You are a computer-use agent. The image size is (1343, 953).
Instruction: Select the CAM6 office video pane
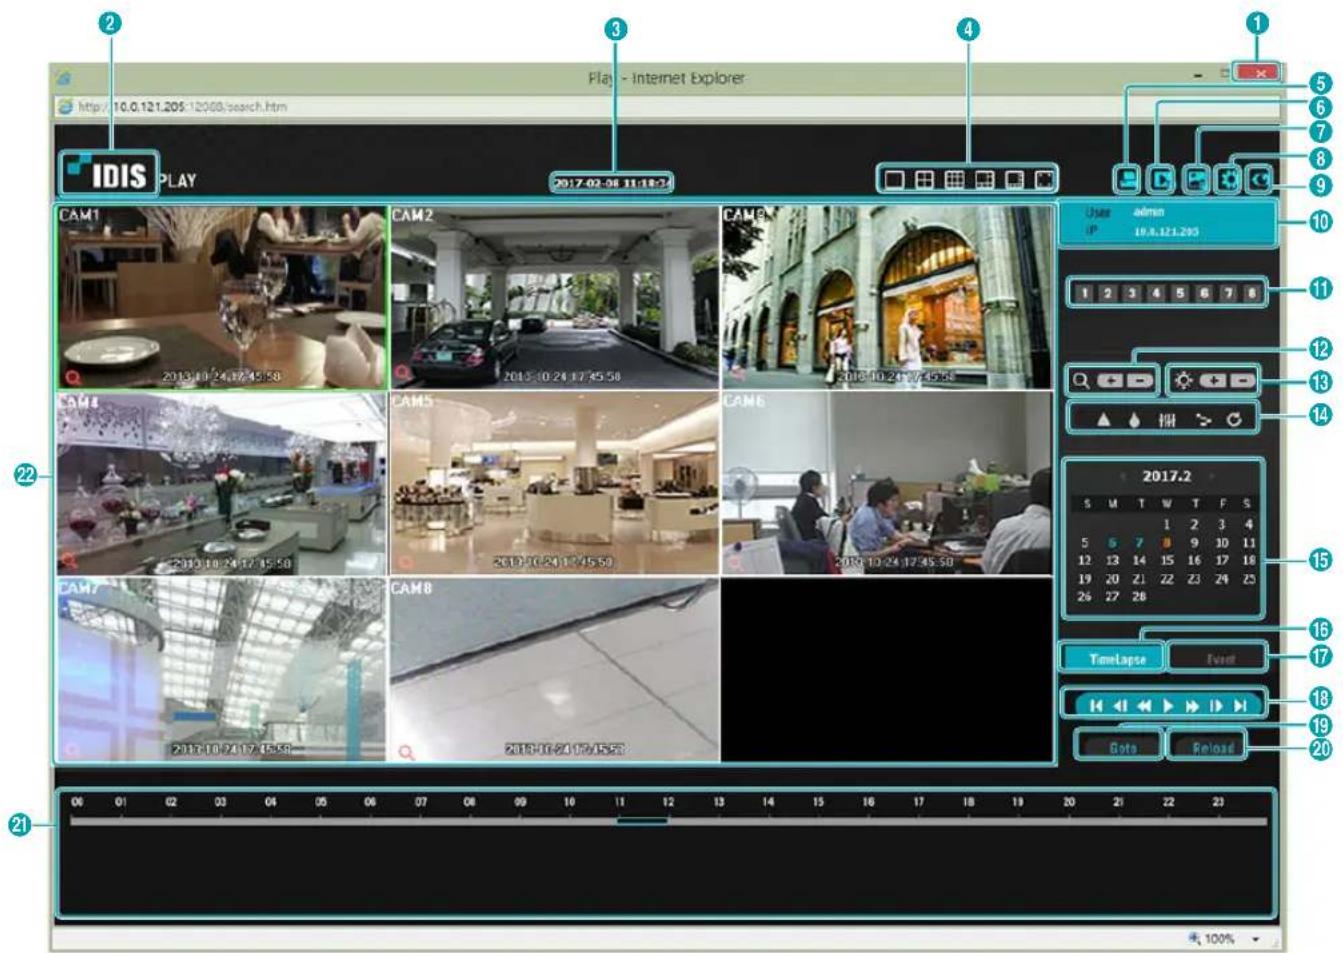click(887, 483)
